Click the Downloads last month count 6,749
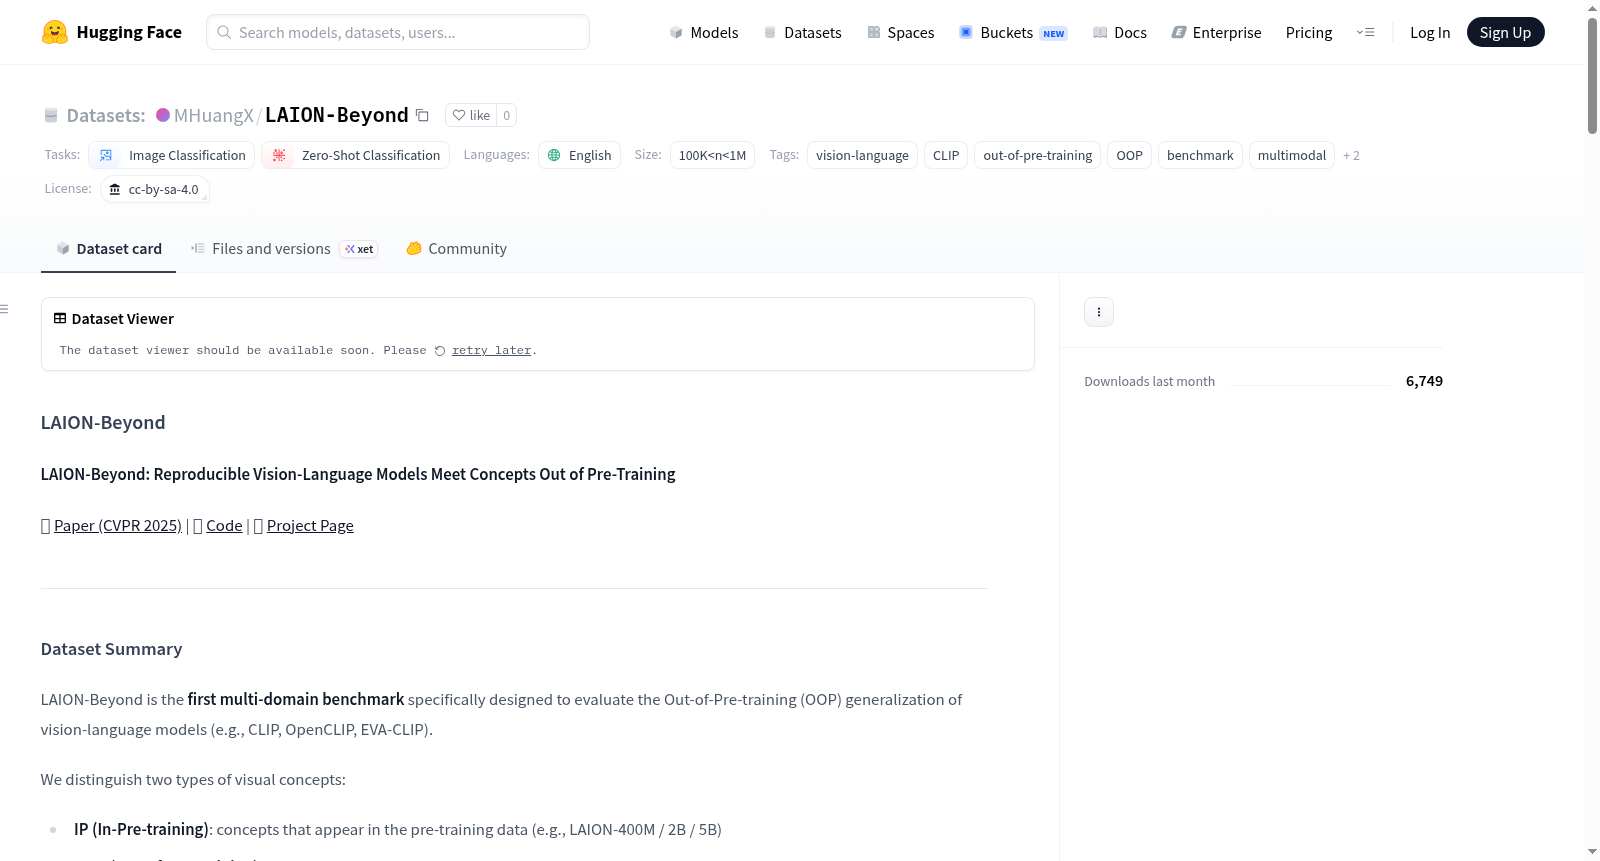1600x861 pixels. tap(1424, 381)
